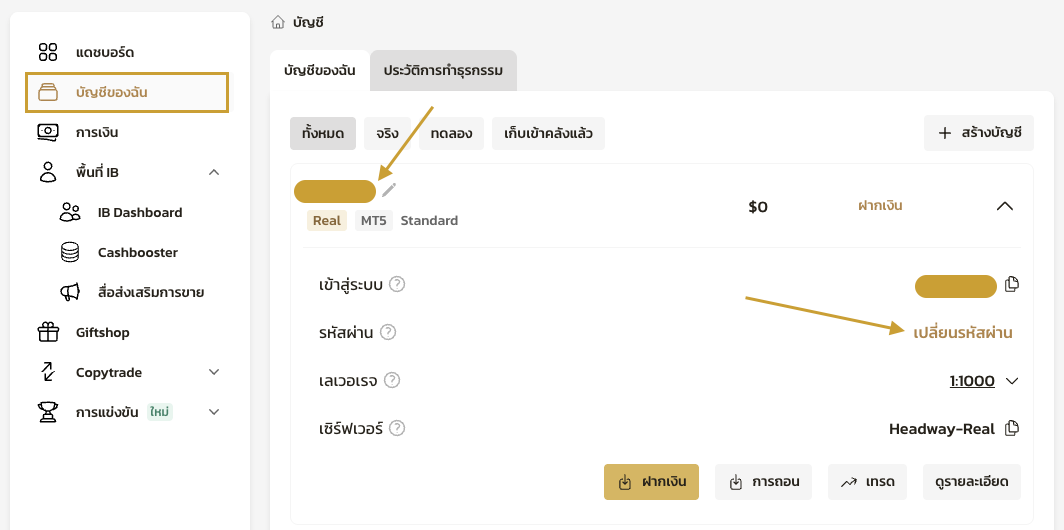Open the help icon next to รหัสผ่าน
The height and width of the screenshot is (530, 1064).
click(388, 332)
